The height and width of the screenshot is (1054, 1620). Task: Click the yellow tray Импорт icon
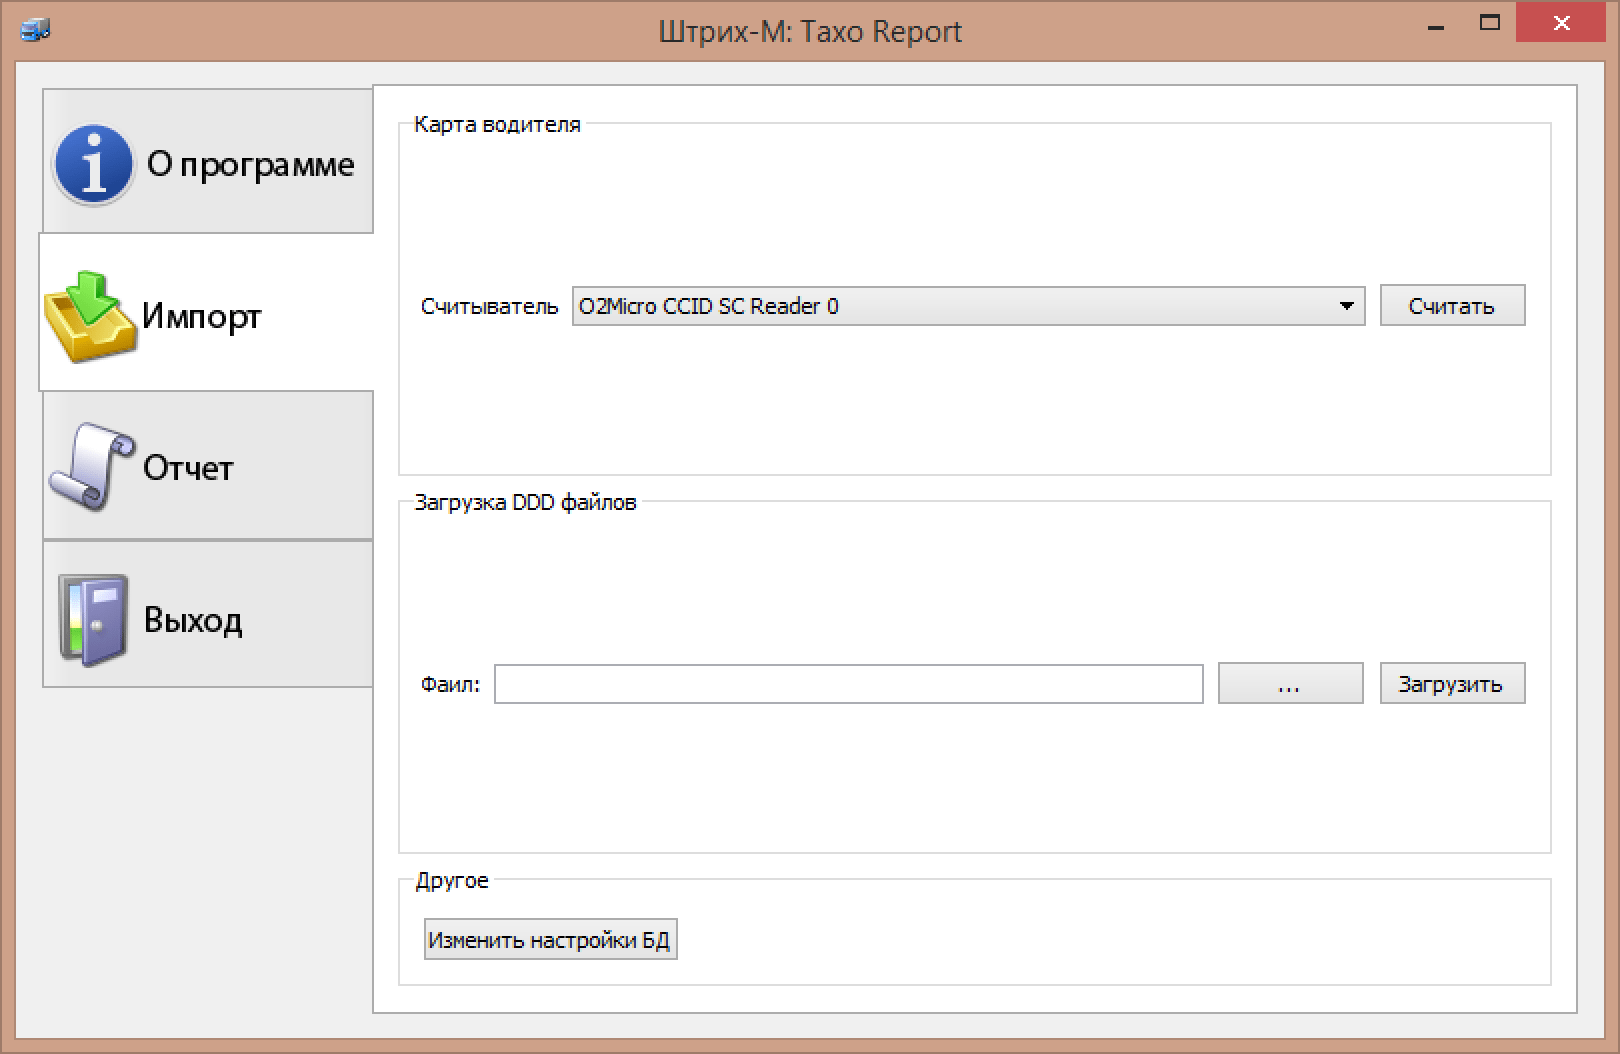[88, 317]
